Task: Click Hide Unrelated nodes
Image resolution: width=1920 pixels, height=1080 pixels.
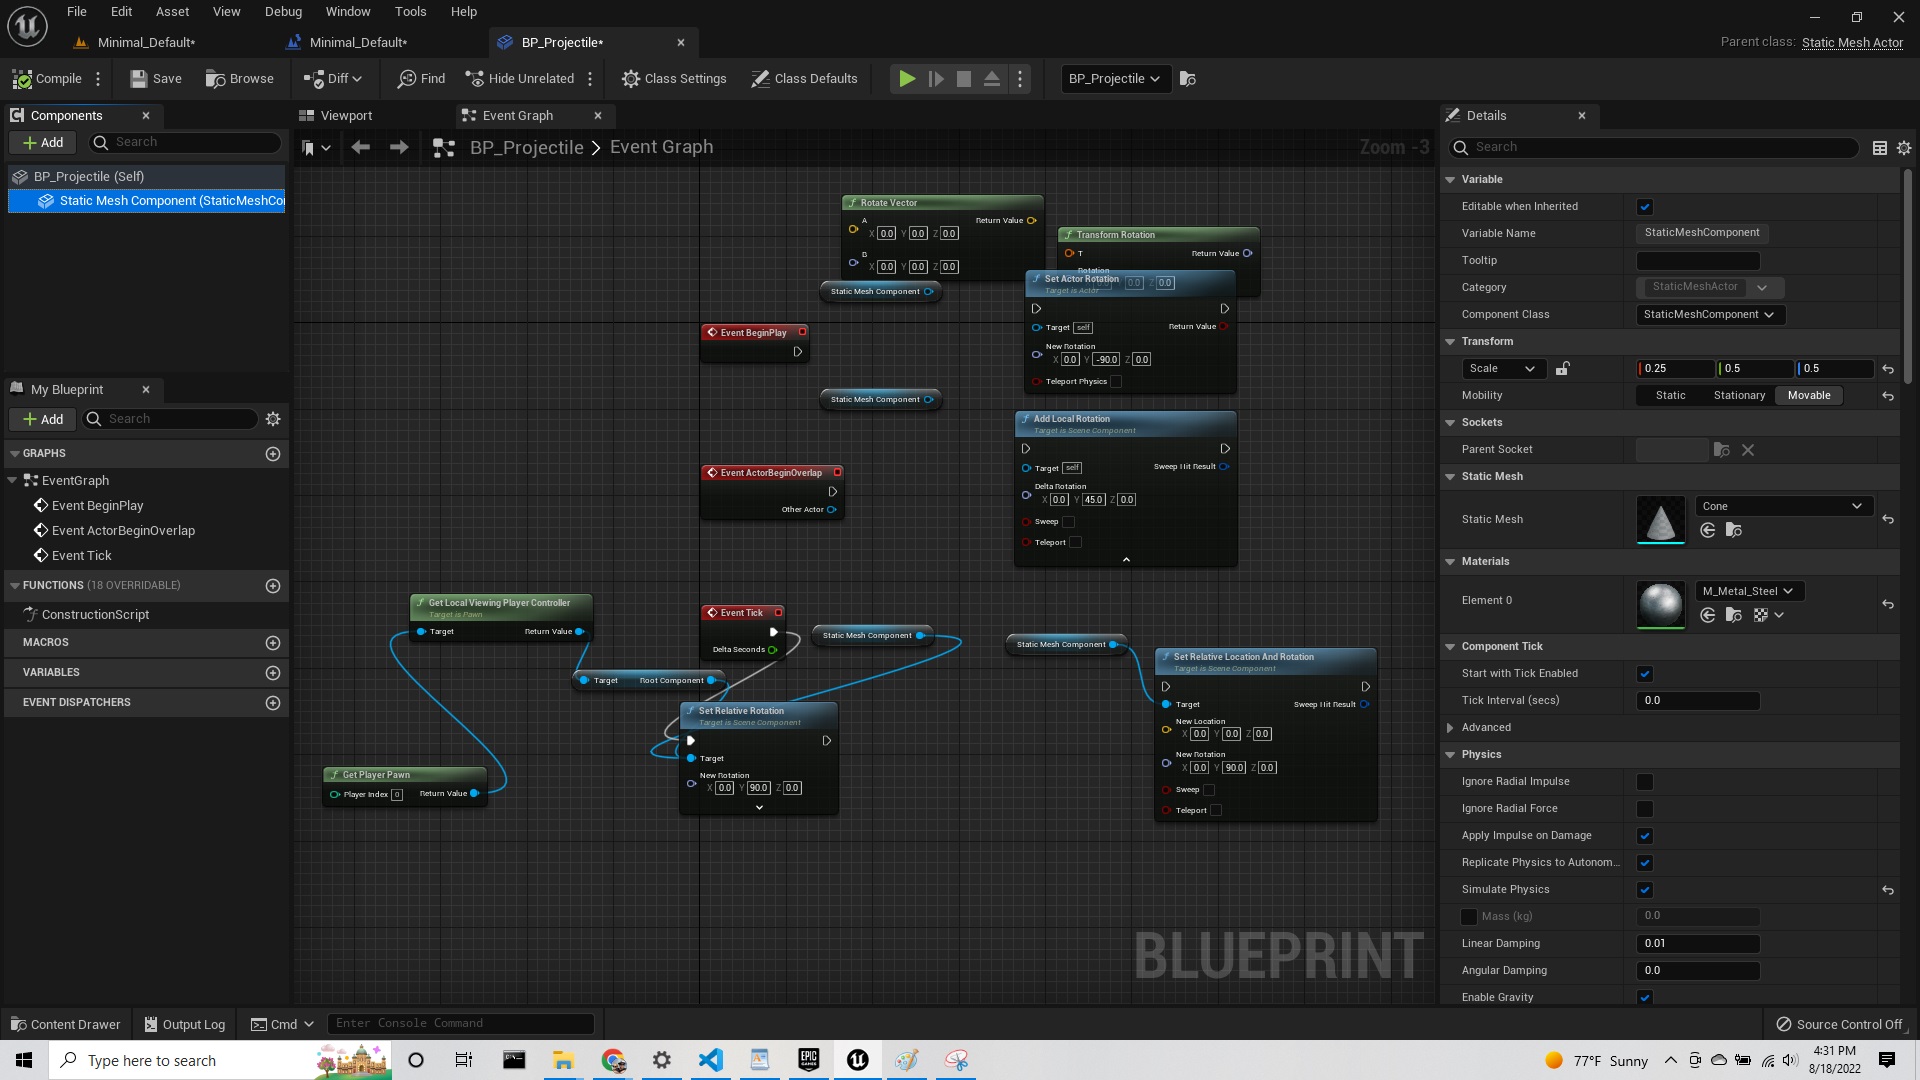Action: (x=522, y=78)
